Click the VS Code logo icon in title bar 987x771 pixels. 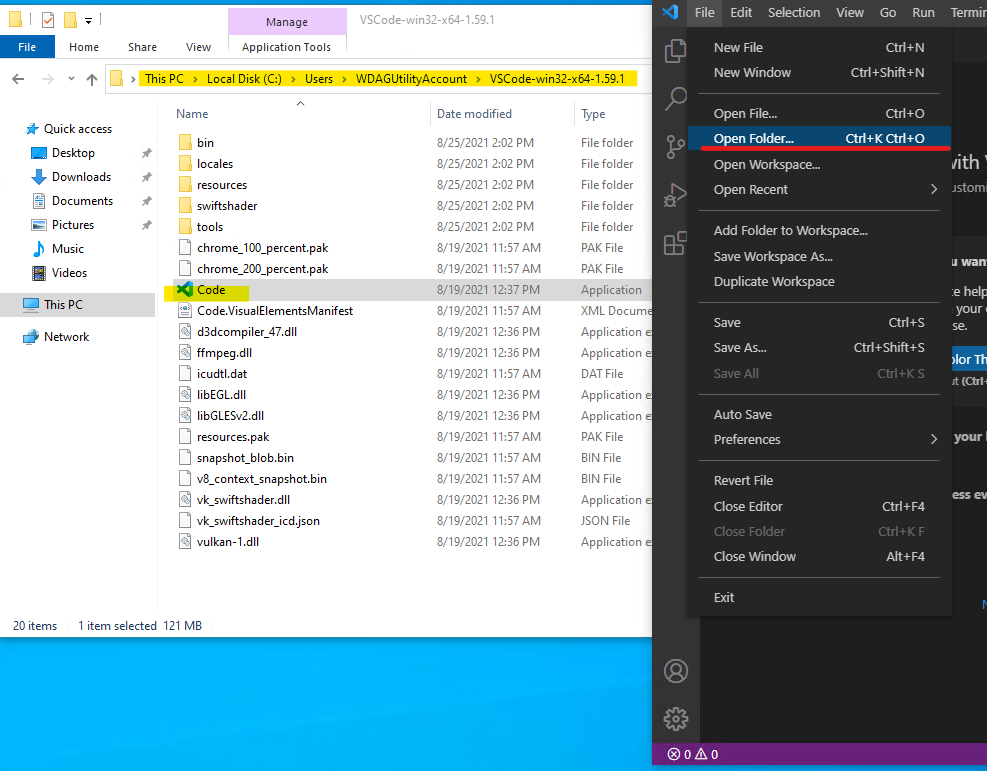pyautogui.click(x=670, y=12)
